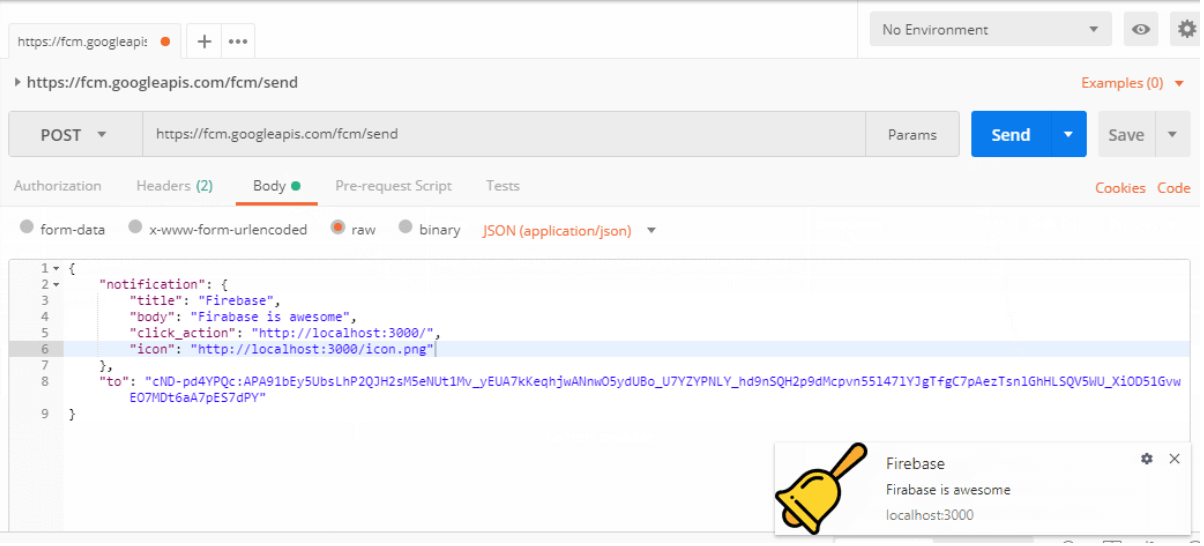
Task: Open the No Environment dropdown
Action: point(991,30)
